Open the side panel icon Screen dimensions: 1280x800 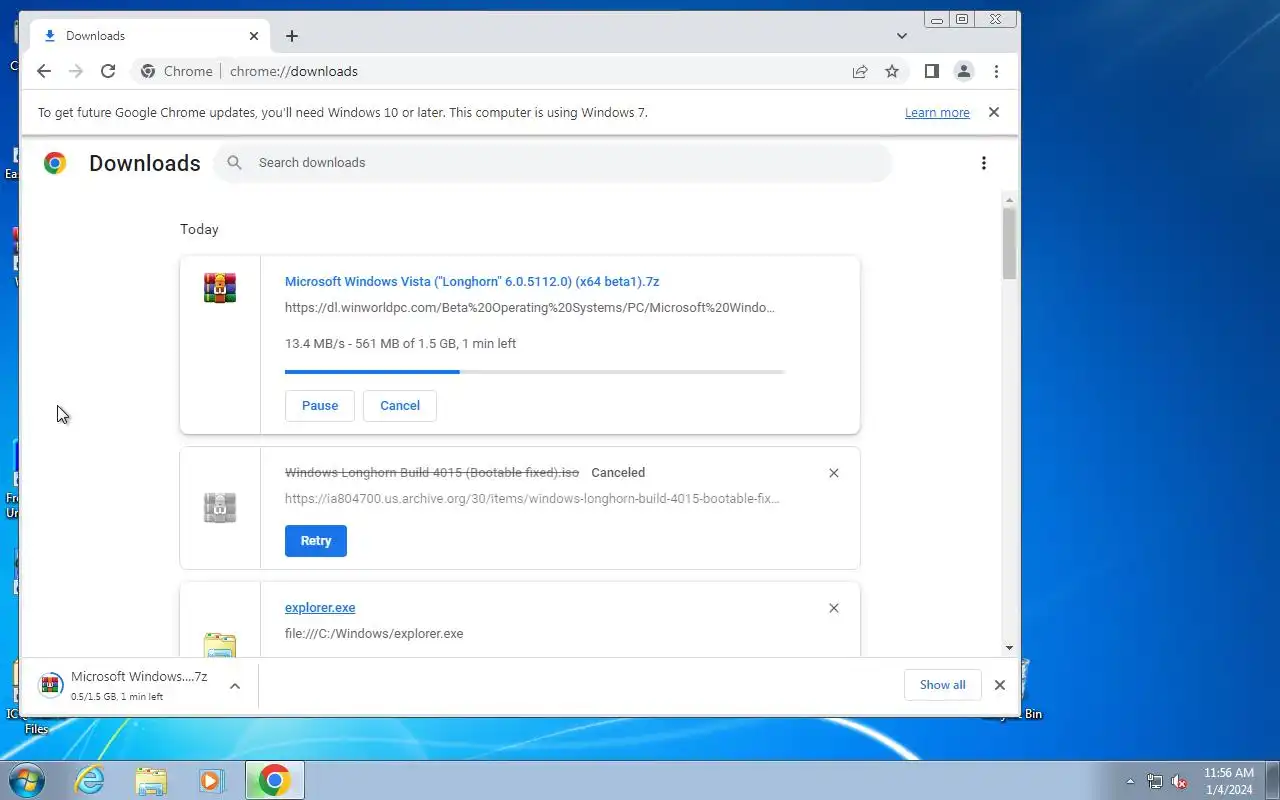pyautogui.click(x=931, y=71)
